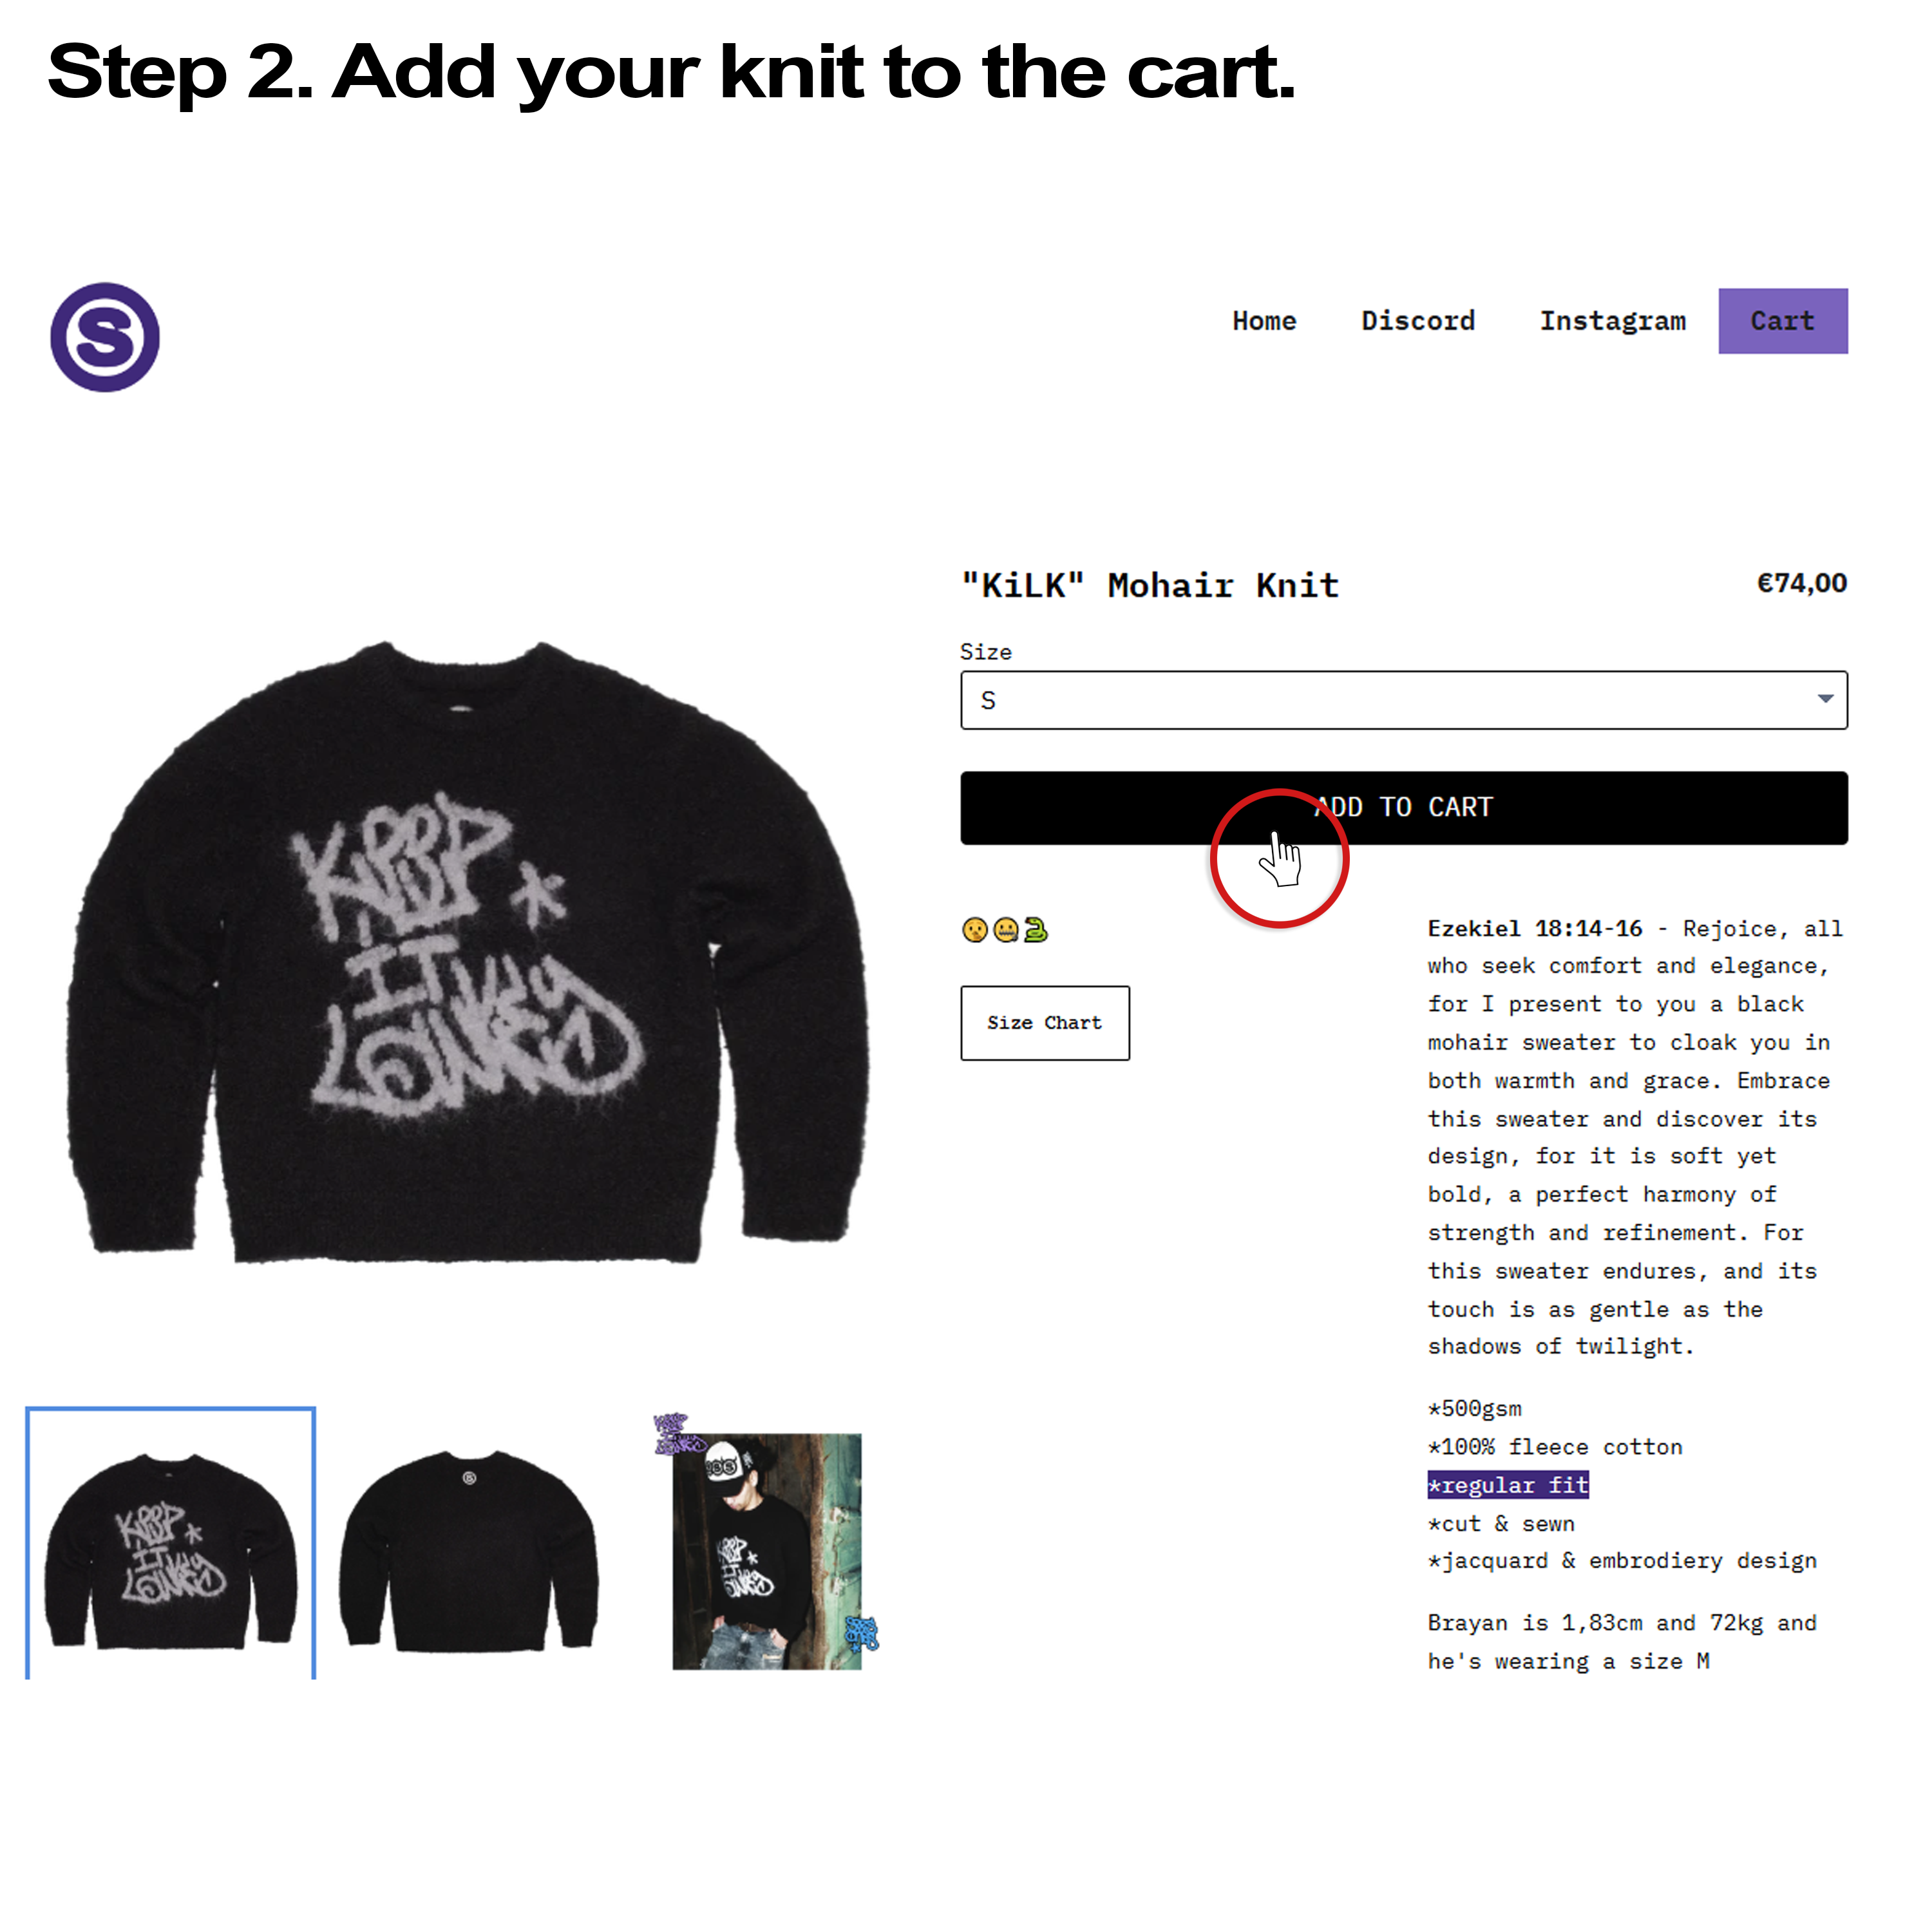Open the Cart button in header
This screenshot has height=1932, width=1932.
pyautogui.click(x=1782, y=321)
